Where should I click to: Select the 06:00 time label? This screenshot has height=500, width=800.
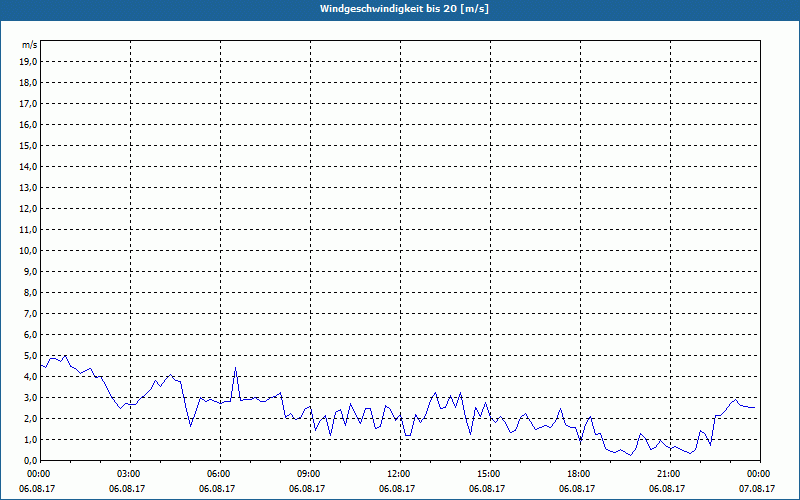pyautogui.click(x=220, y=474)
